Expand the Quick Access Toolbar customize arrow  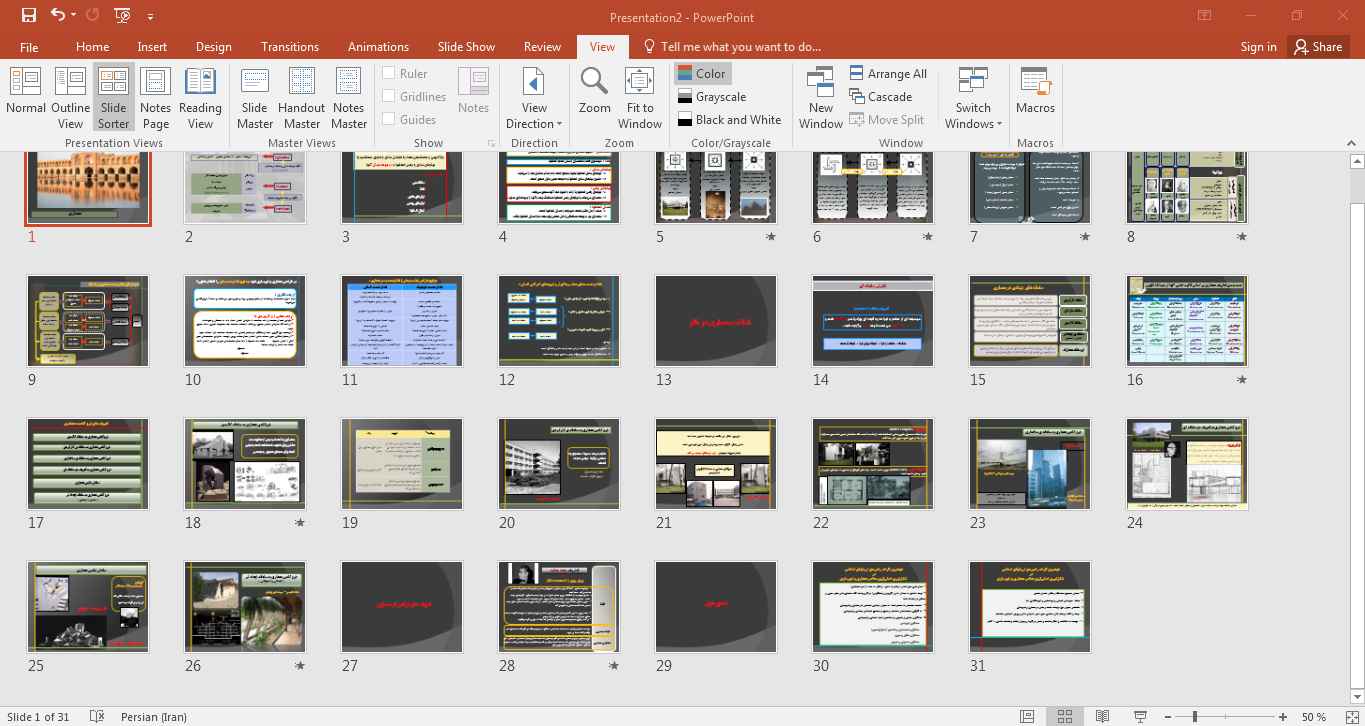click(x=150, y=17)
